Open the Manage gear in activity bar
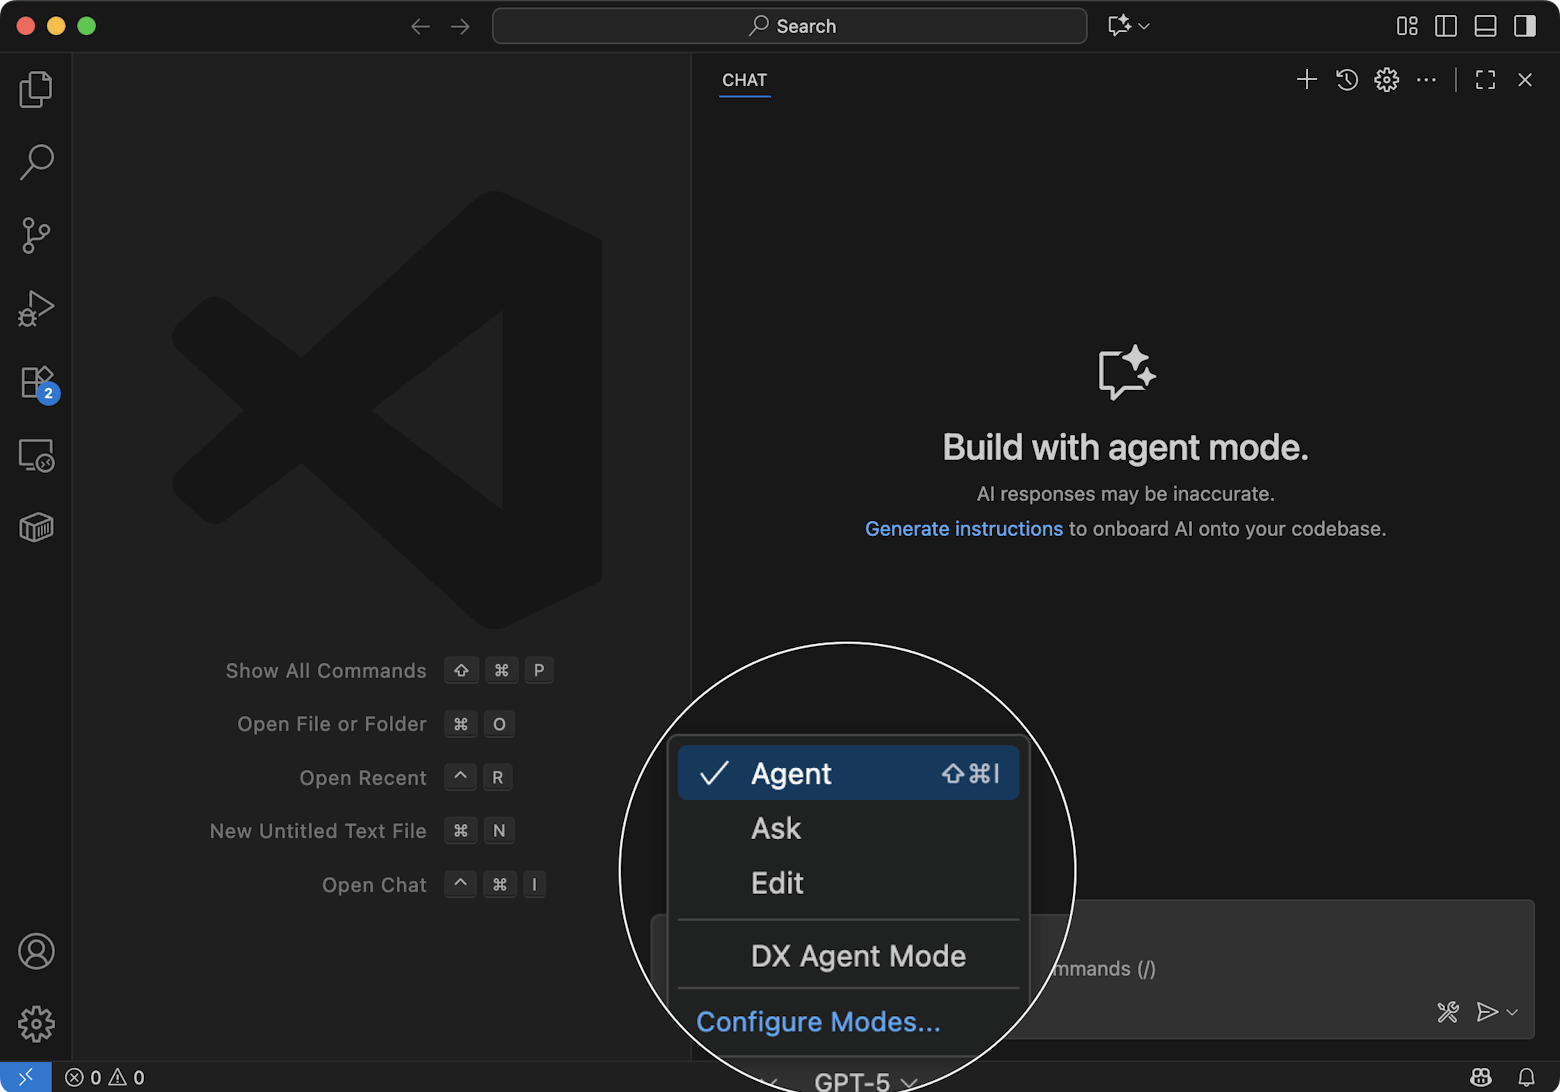1560x1092 pixels. (36, 1024)
